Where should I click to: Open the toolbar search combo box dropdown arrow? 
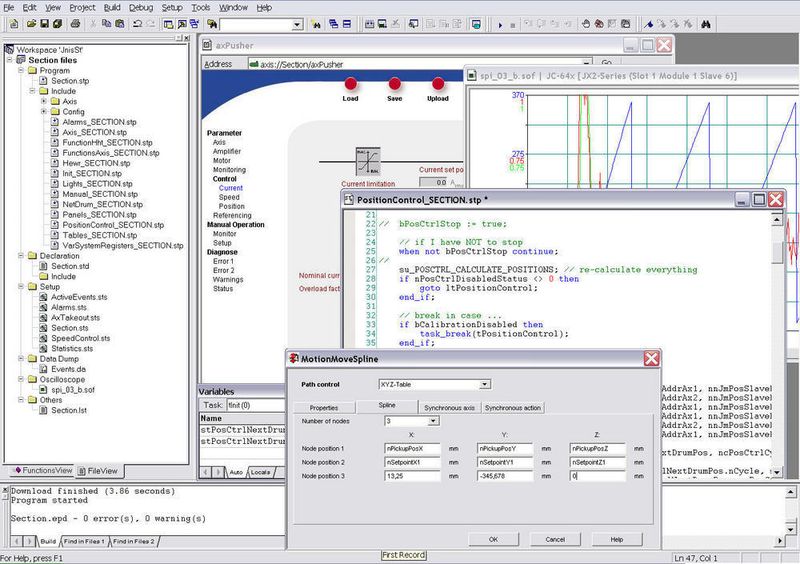(x=297, y=24)
